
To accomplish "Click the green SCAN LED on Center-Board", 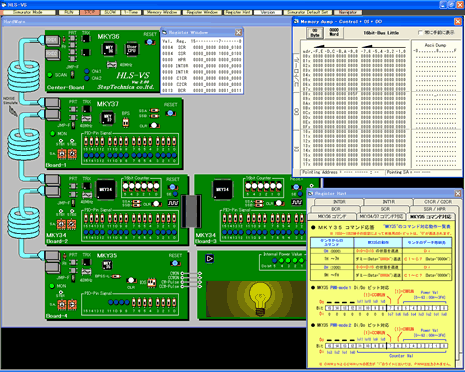I will coord(50,75).
